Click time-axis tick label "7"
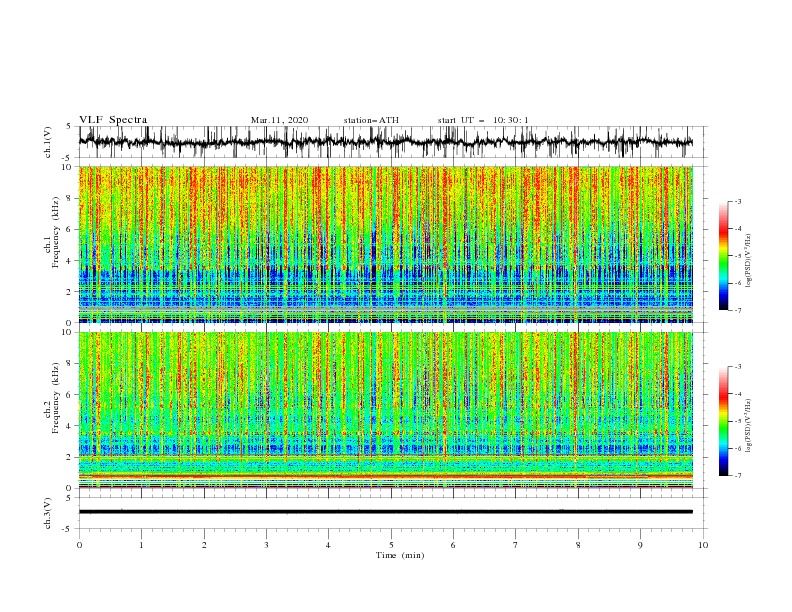This screenshot has width=792, height=612. tap(516, 545)
